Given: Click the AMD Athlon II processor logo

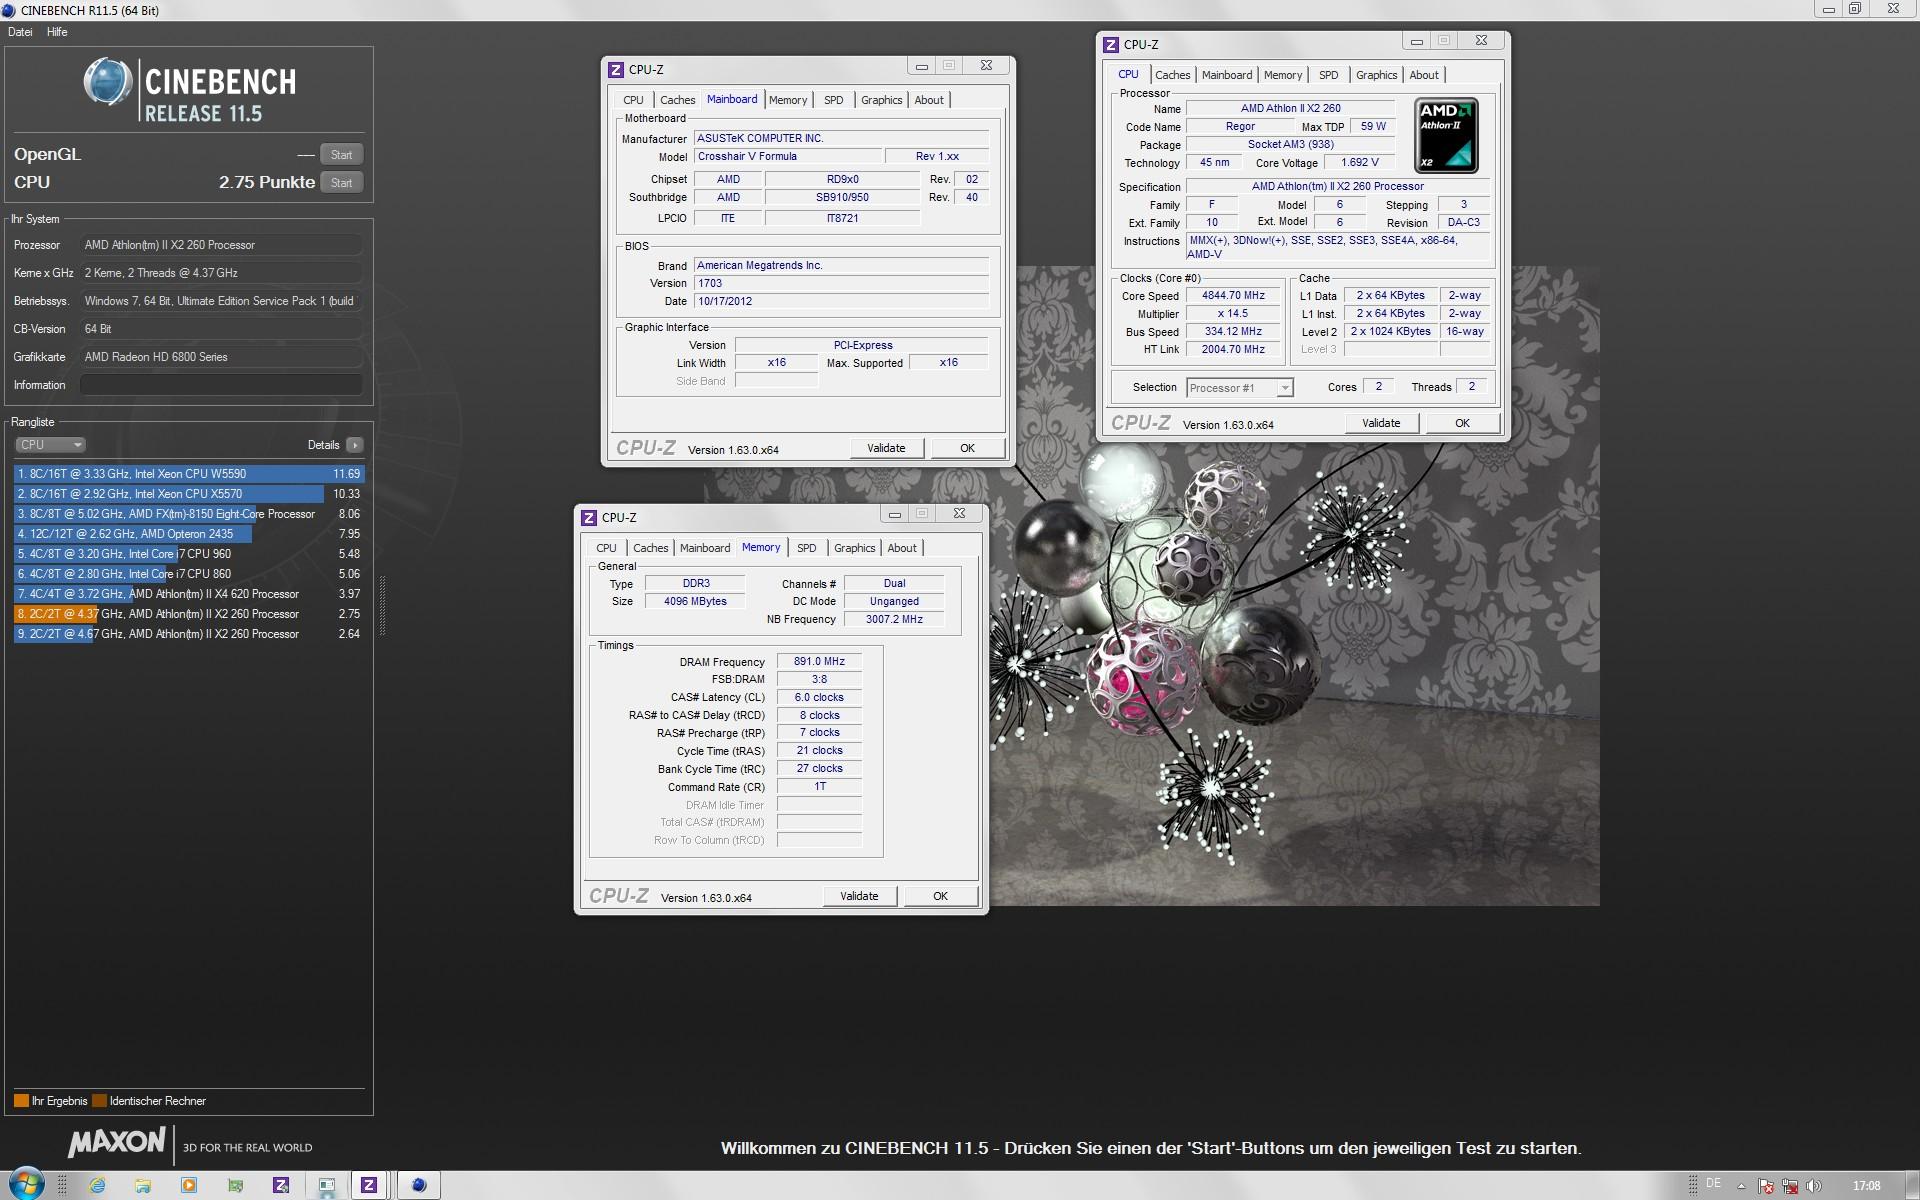Looking at the screenshot, I should tap(1446, 135).
